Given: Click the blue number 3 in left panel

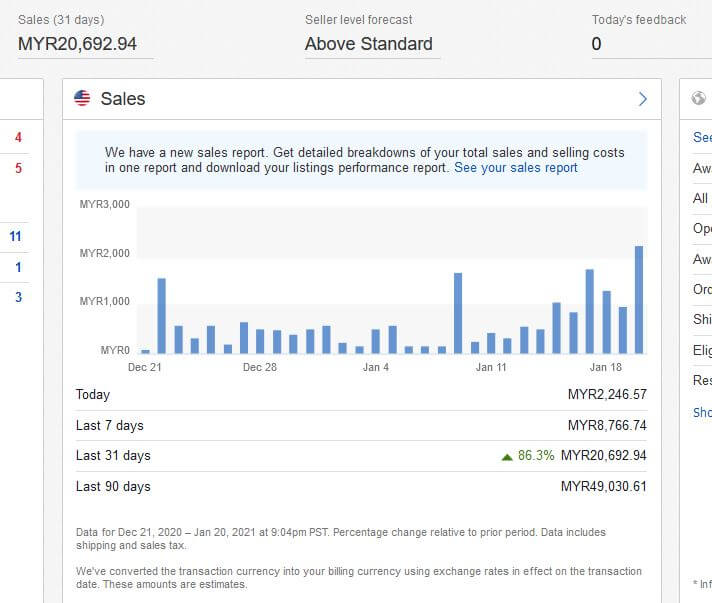Looking at the screenshot, I should tap(18, 297).
